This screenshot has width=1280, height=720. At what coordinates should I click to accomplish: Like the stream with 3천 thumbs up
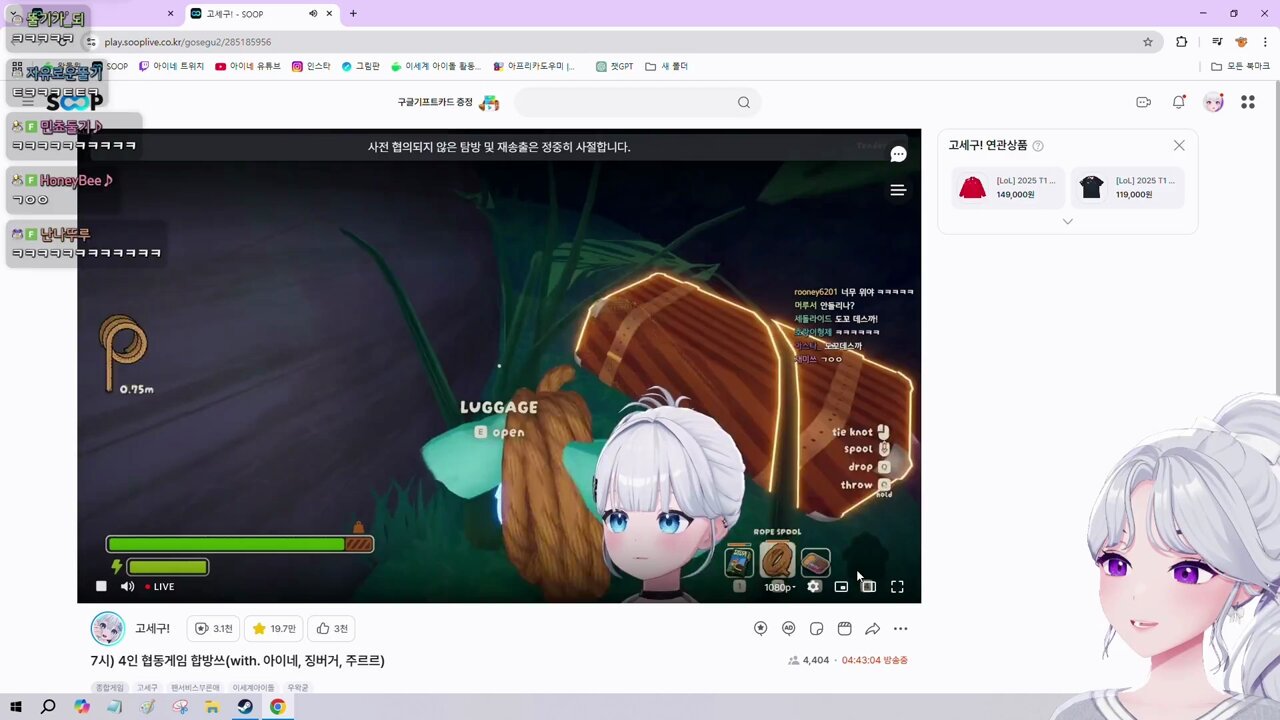point(332,628)
